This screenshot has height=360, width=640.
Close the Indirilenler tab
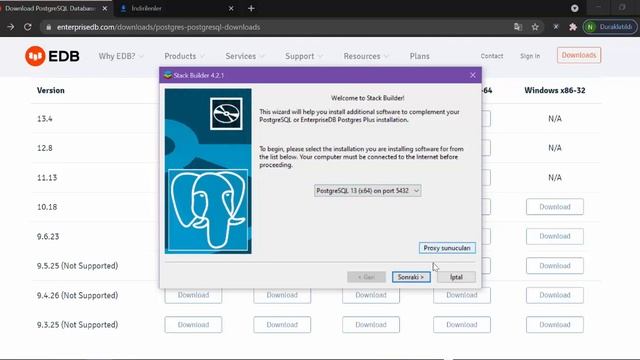(x=231, y=8)
